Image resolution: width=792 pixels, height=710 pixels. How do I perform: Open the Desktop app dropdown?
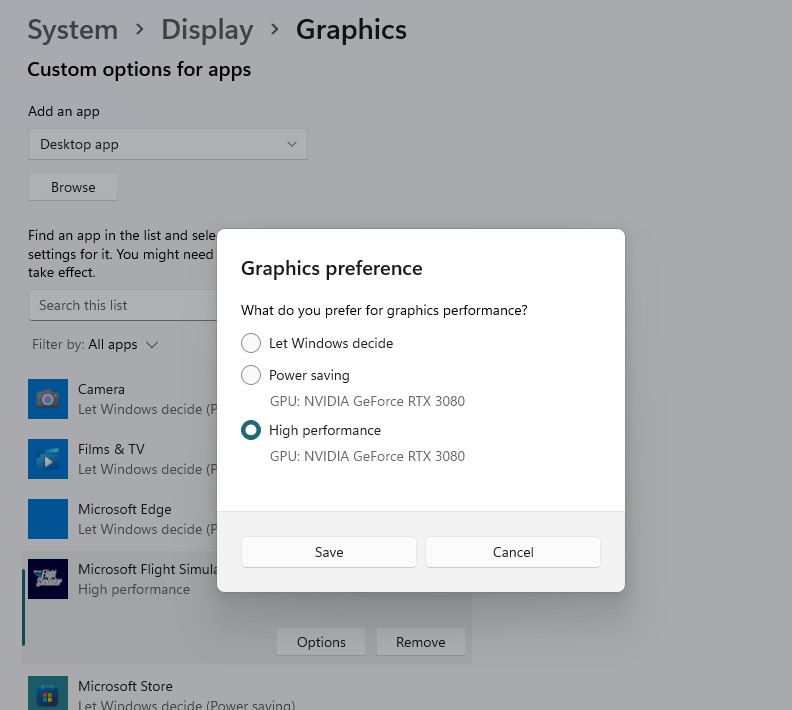pyautogui.click(x=168, y=144)
